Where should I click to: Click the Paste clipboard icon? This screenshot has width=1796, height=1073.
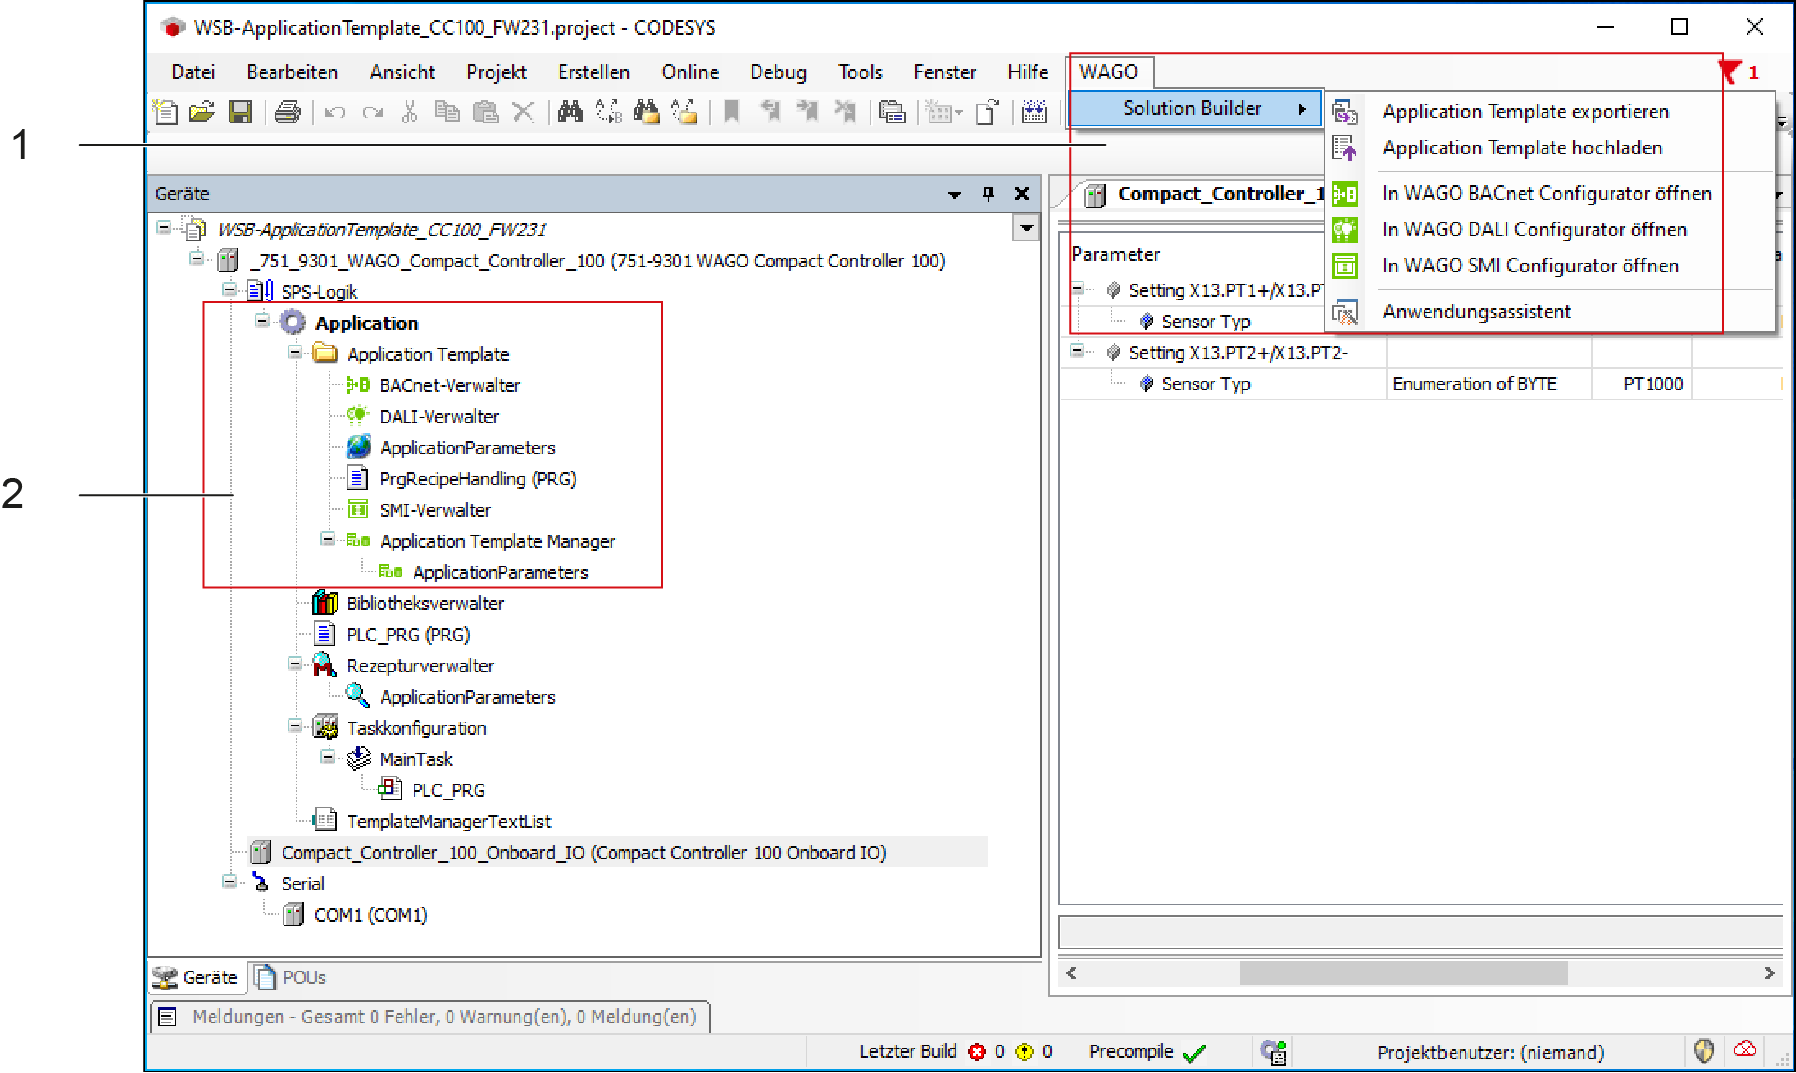[x=485, y=112]
